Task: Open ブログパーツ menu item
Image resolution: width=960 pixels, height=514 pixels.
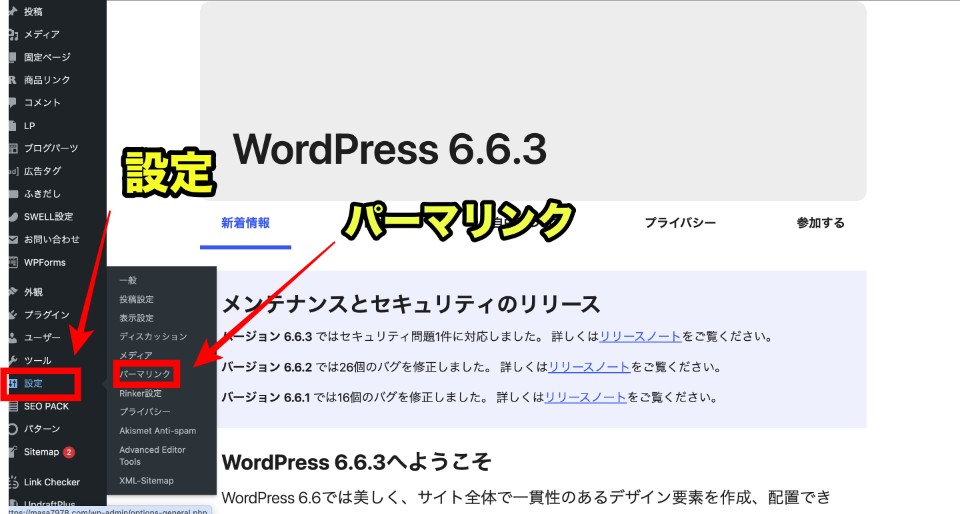Action: [51, 148]
